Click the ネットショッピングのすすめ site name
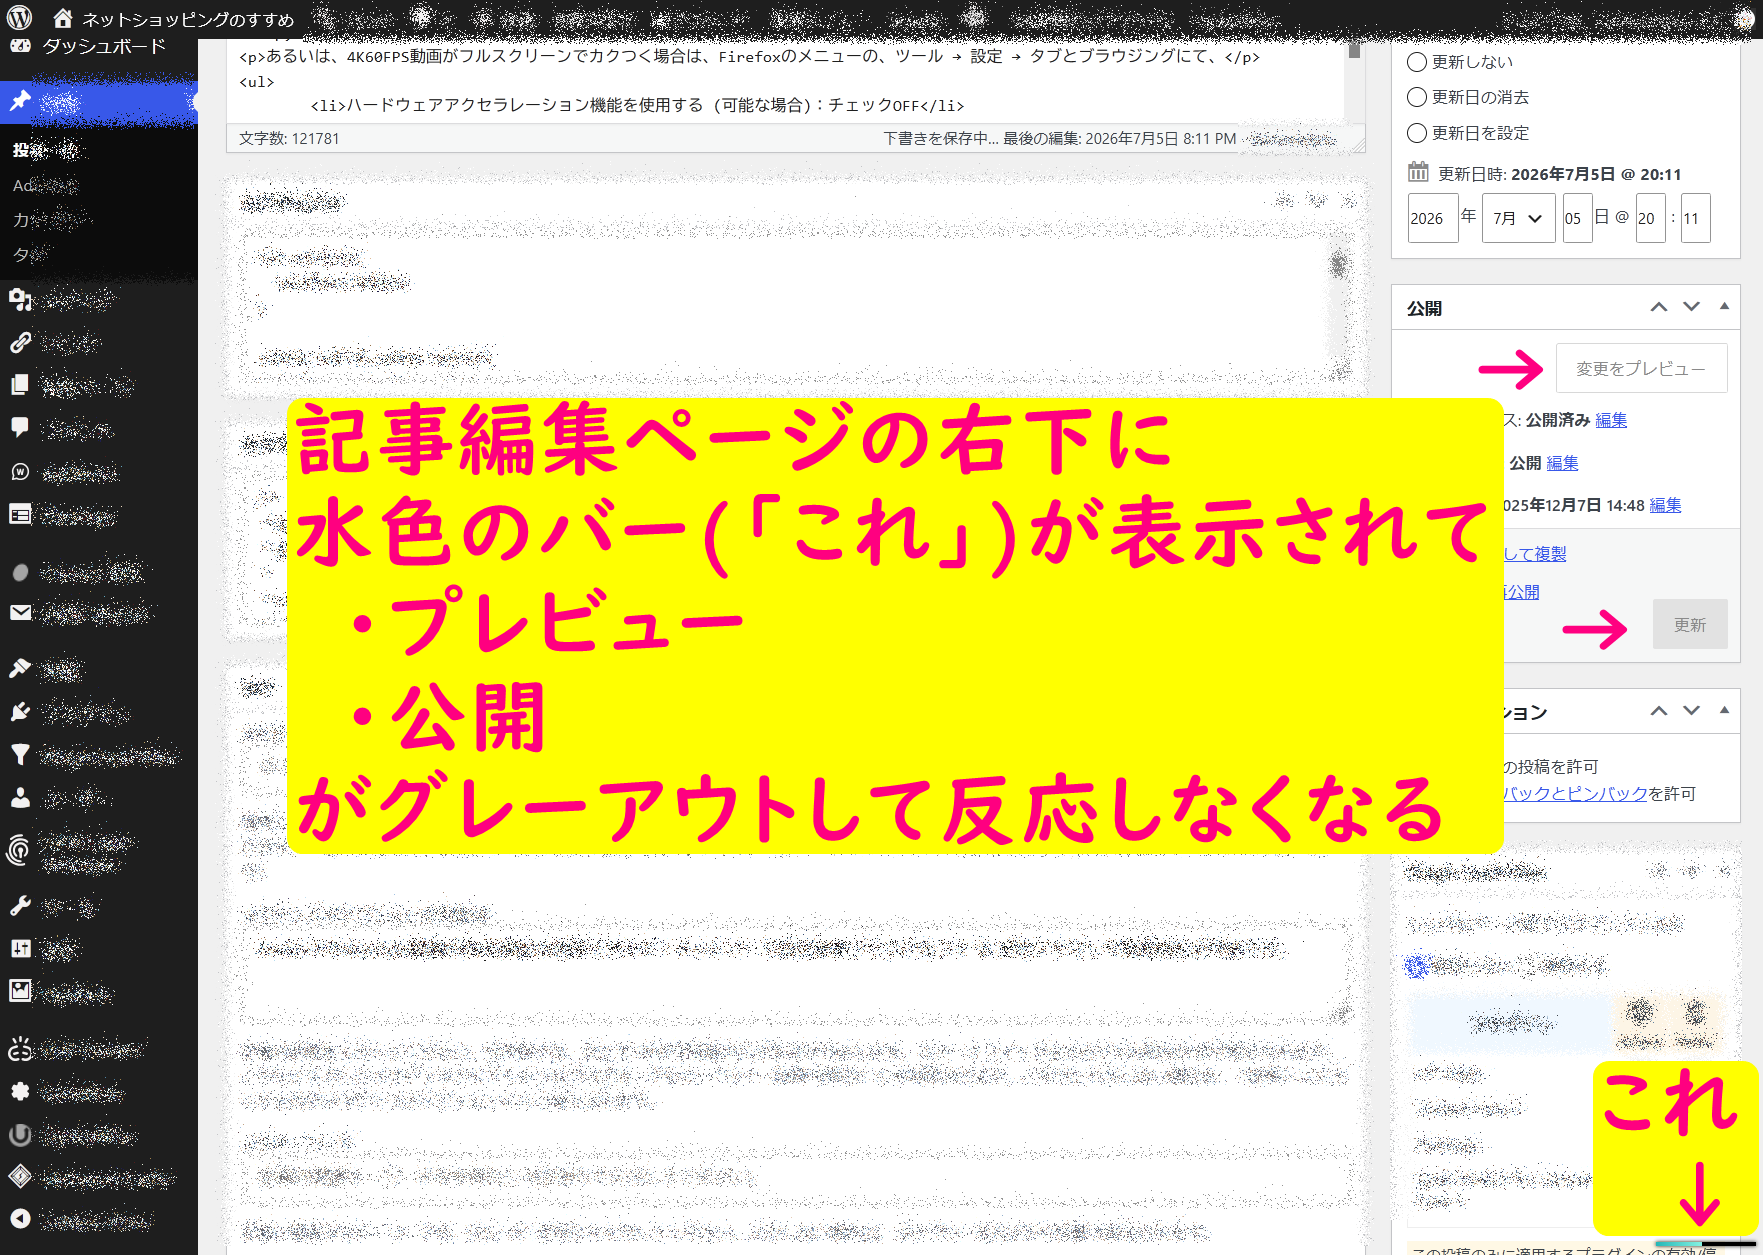Image resolution: width=1763 pixels, height=1255 pixels. tap(188, 19)
